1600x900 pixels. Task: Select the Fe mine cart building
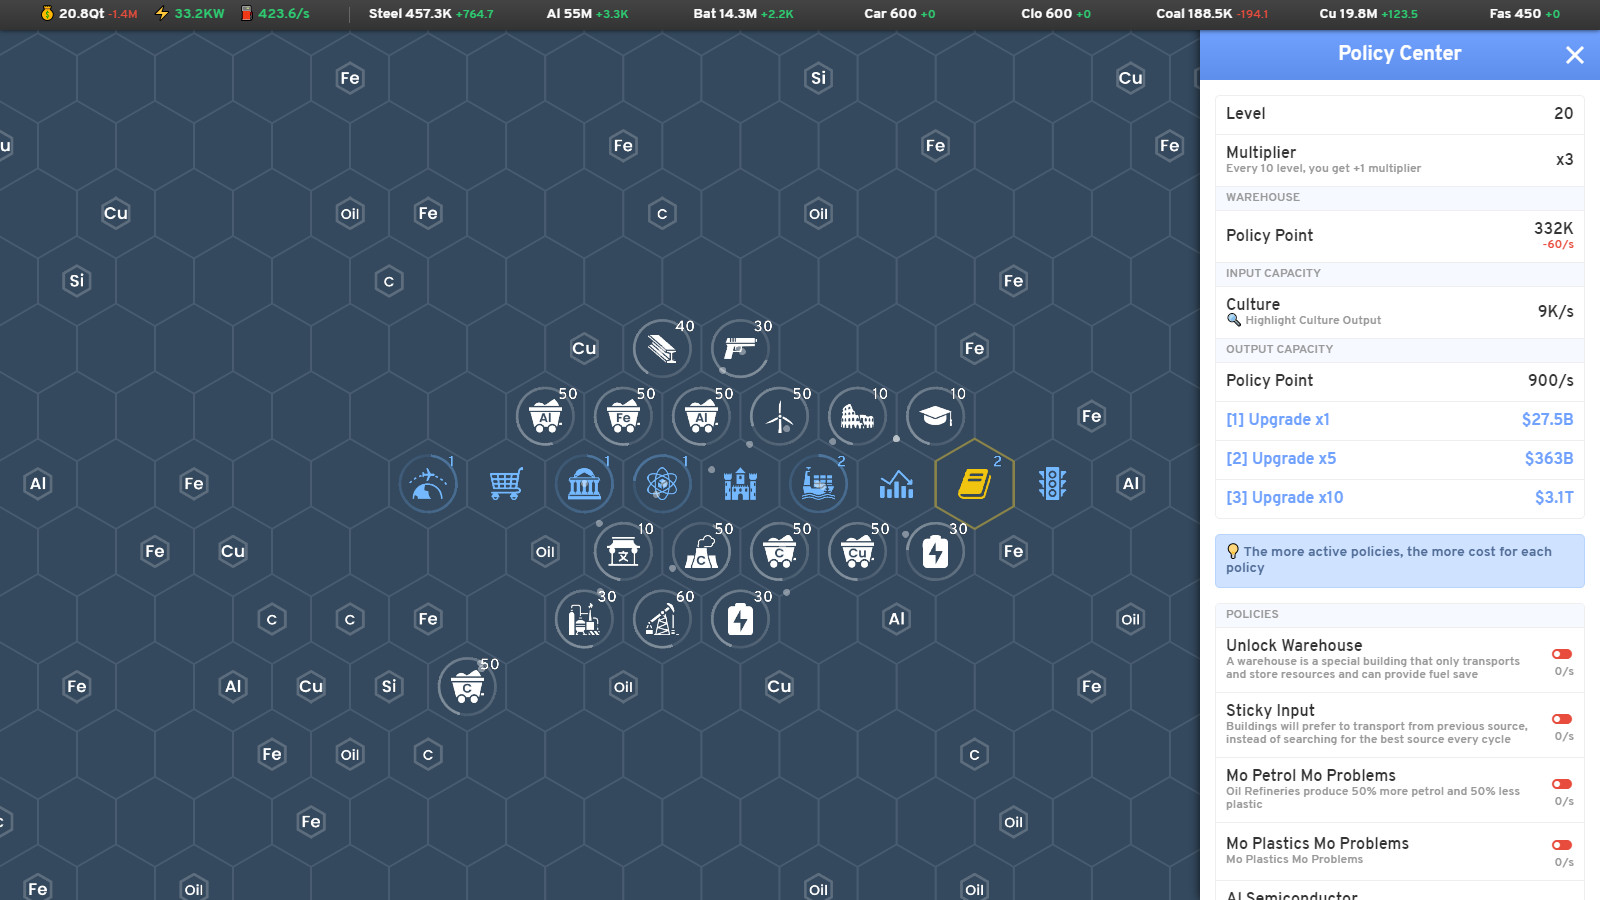tap(623, 416)
